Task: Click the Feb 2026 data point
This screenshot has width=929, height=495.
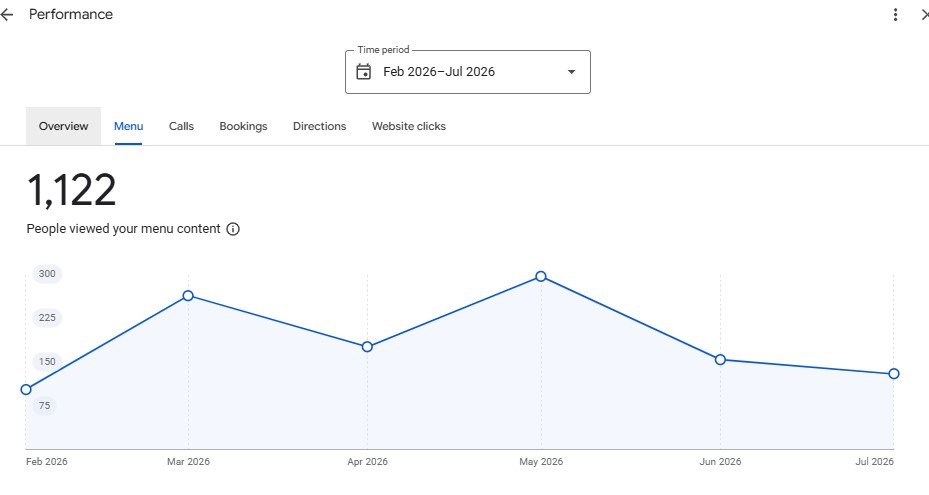Action: pyautogui.click(x=26, y=389)
